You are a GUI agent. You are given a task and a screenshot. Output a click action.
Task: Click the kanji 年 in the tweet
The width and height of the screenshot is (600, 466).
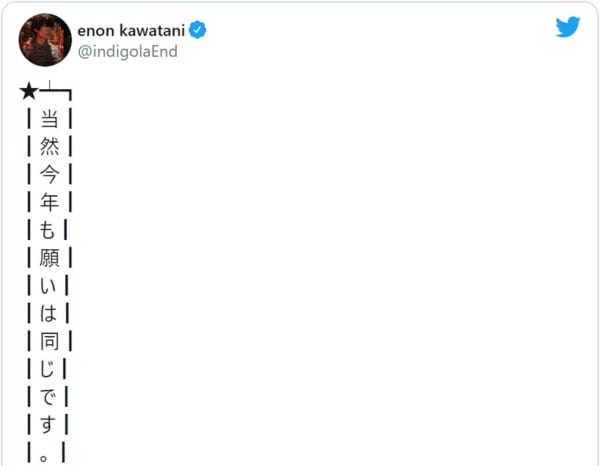tap(49, 202)
